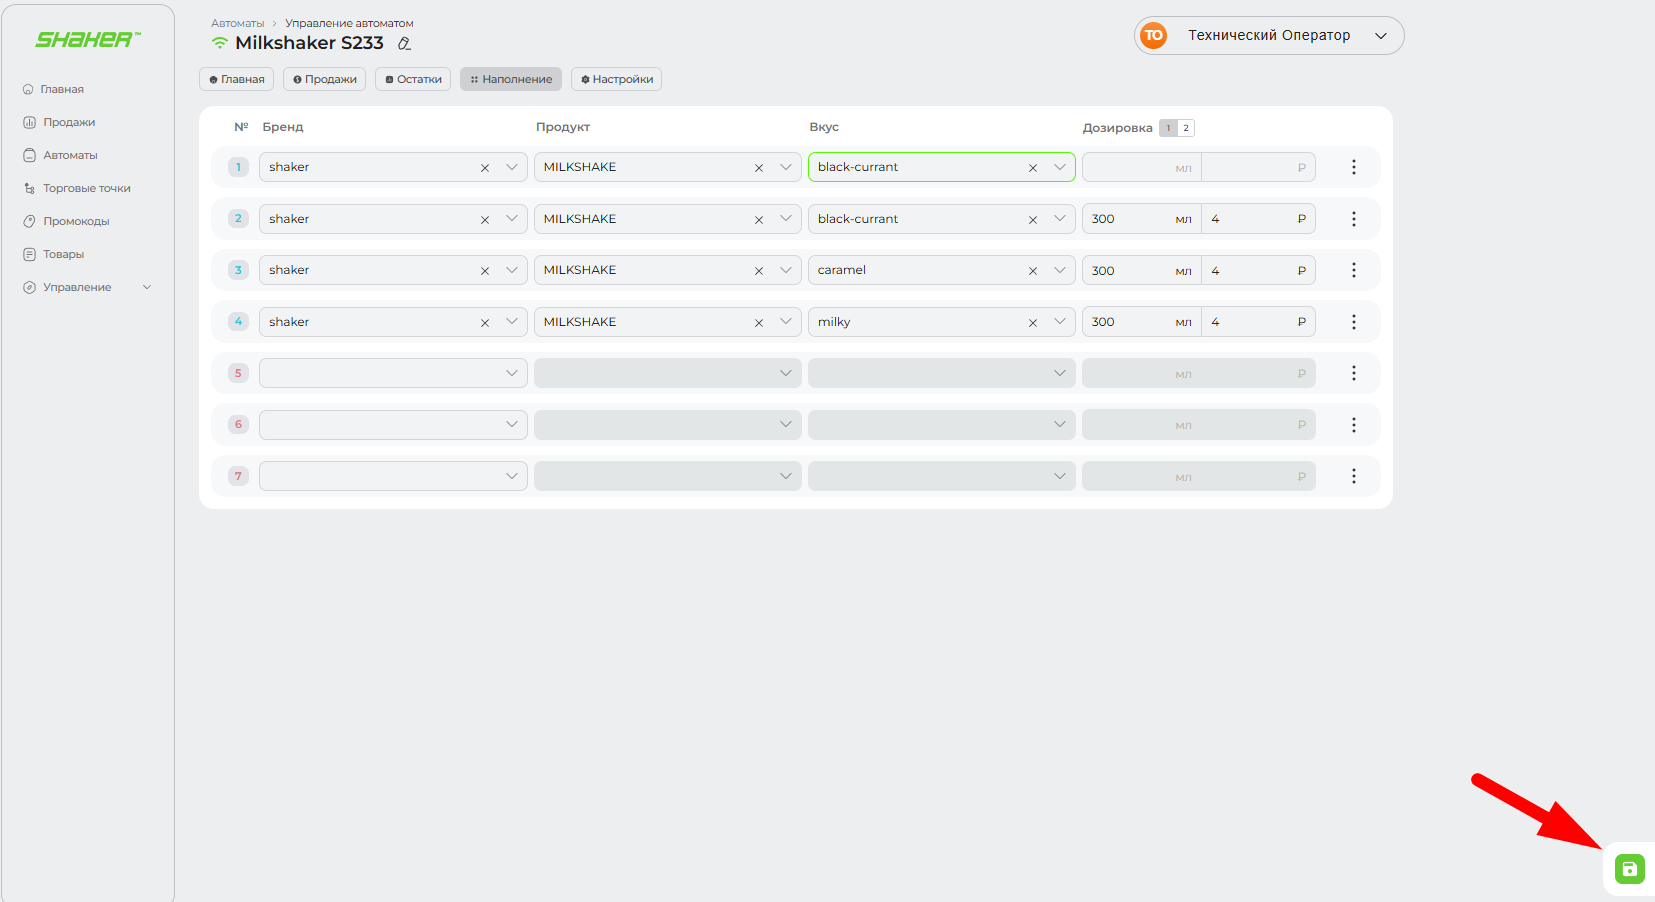Expand the brand dropdown in row 5
This screenshot has height=902, width=1655.
point(511,373)
